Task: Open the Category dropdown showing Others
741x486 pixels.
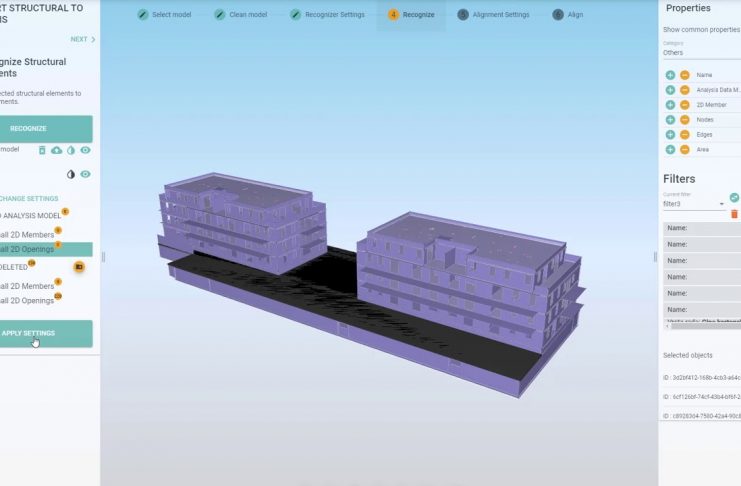Action: click(x=700, y=53)
